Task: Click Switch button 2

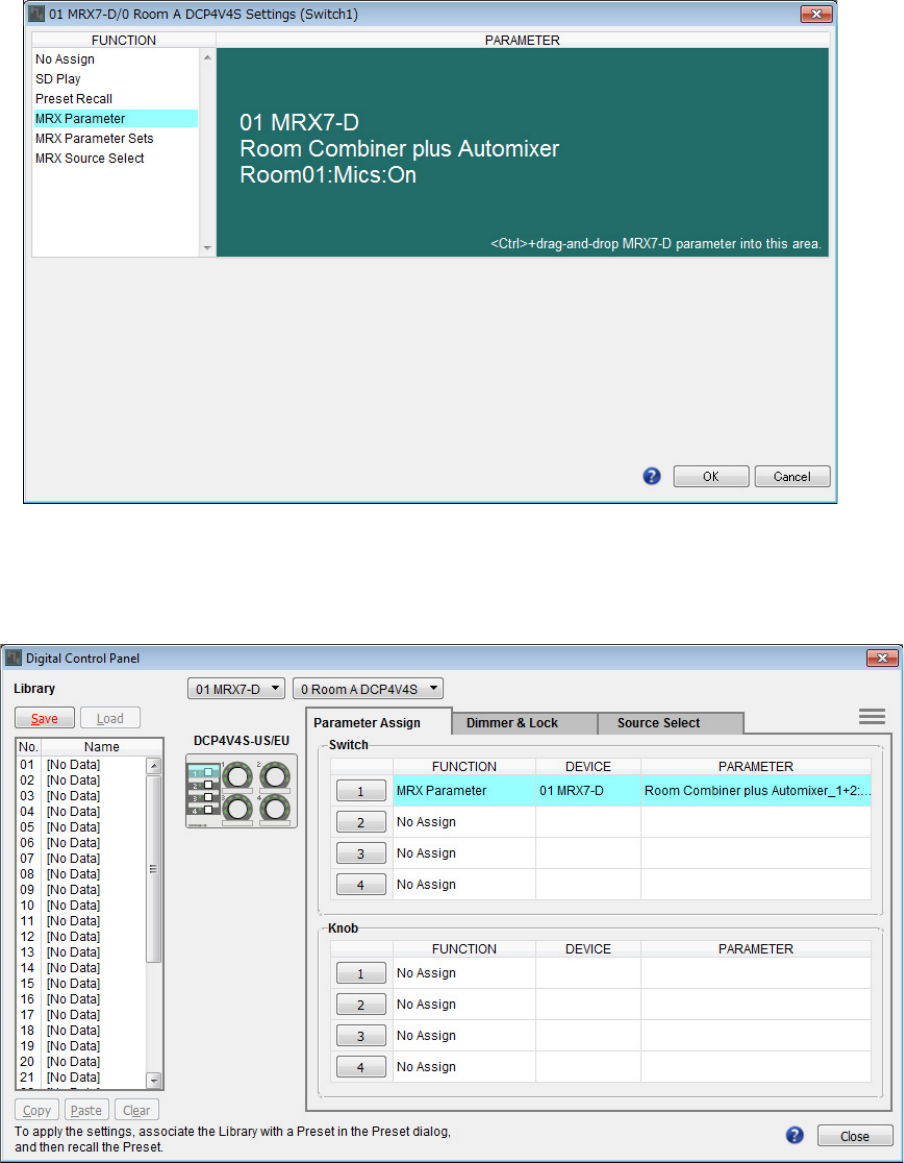Action: (360, 822)
